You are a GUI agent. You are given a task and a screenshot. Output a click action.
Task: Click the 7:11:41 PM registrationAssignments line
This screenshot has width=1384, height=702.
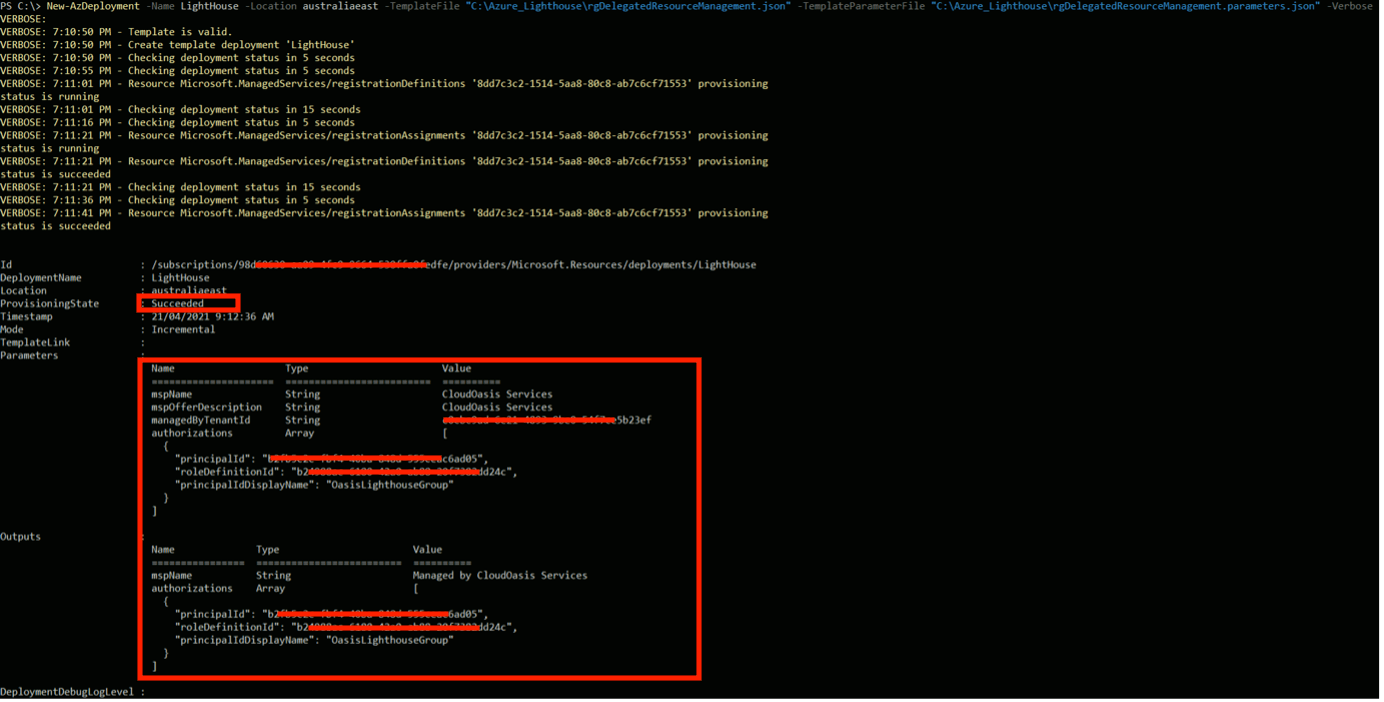pos(384,219)
